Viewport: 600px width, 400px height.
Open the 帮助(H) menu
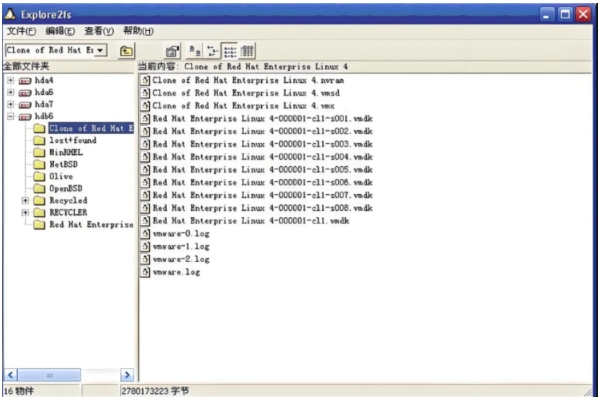(138, 31)
